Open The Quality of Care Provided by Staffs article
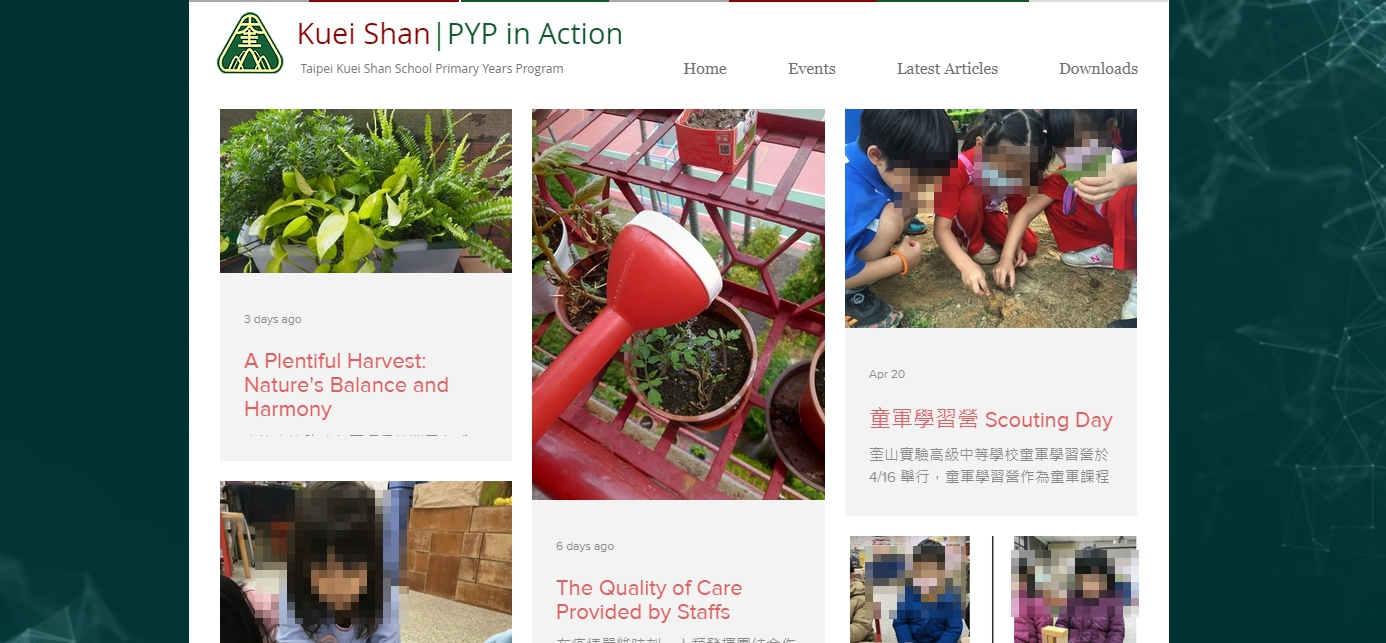 649,600
